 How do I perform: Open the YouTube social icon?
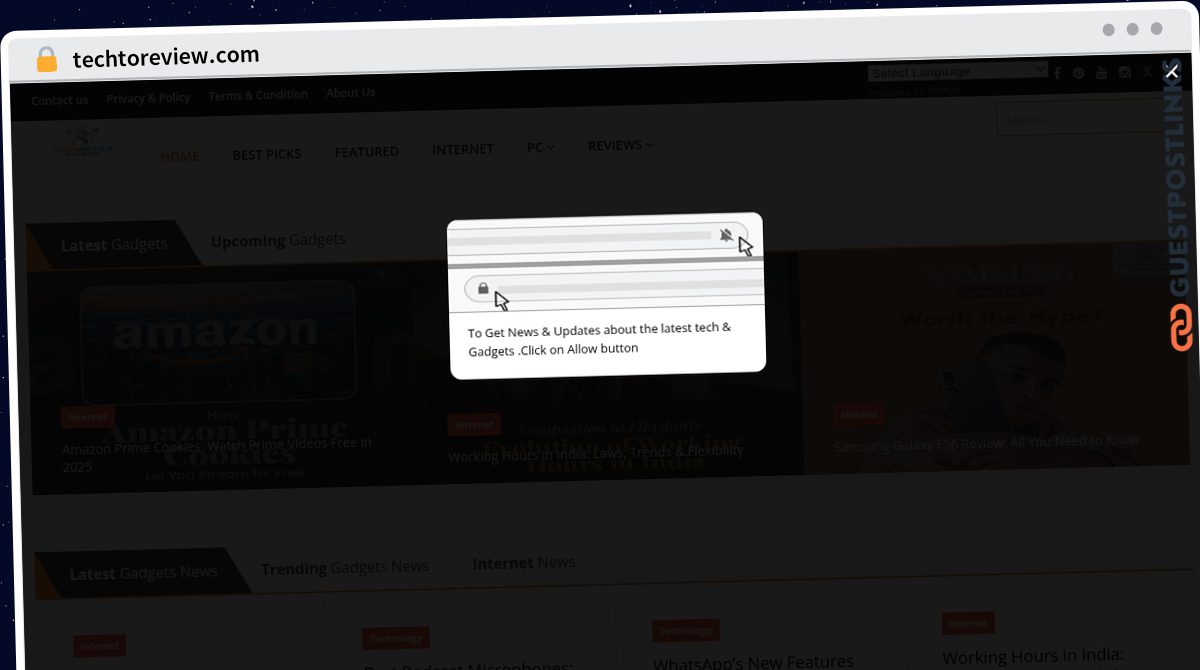tap(1102, 72)
